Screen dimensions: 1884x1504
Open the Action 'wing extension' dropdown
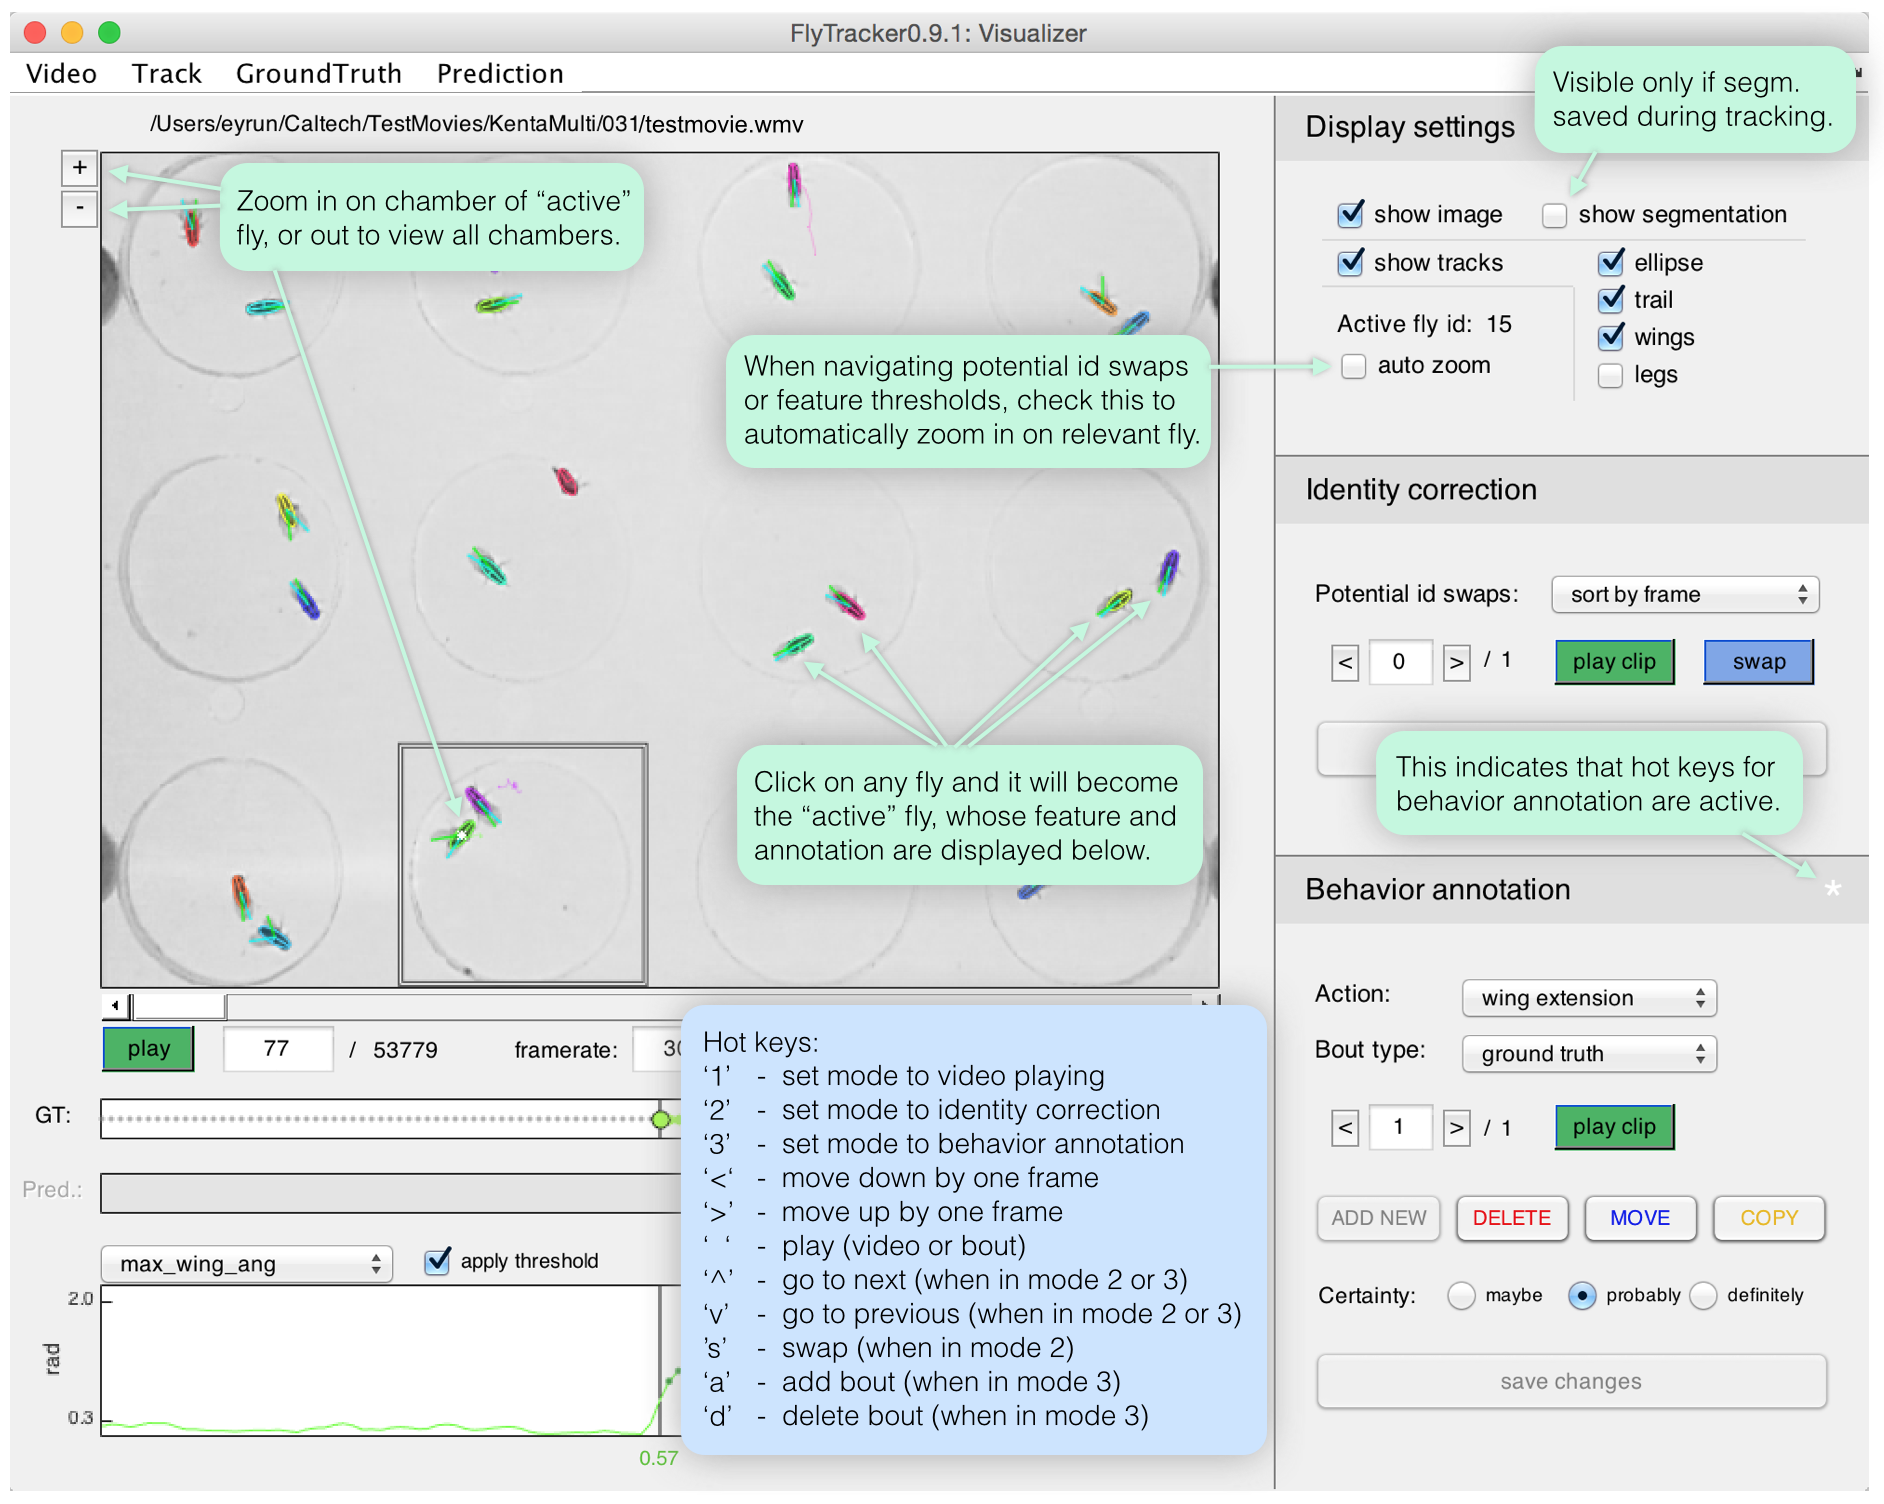pyautogui.click(x=1588, y=998)
